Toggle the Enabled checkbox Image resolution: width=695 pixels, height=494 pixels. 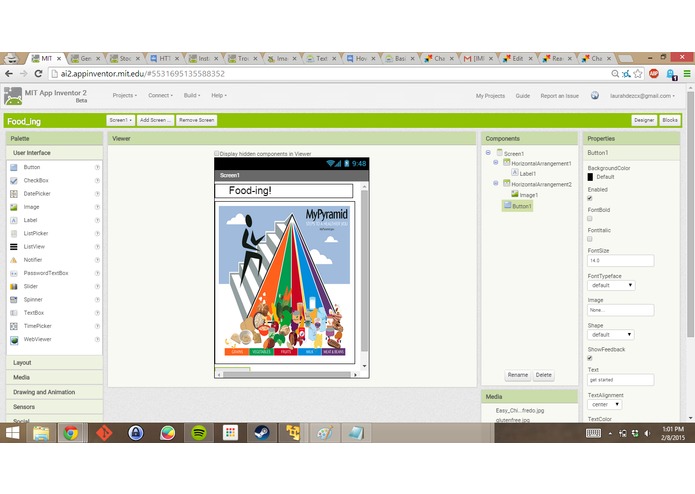590,198
